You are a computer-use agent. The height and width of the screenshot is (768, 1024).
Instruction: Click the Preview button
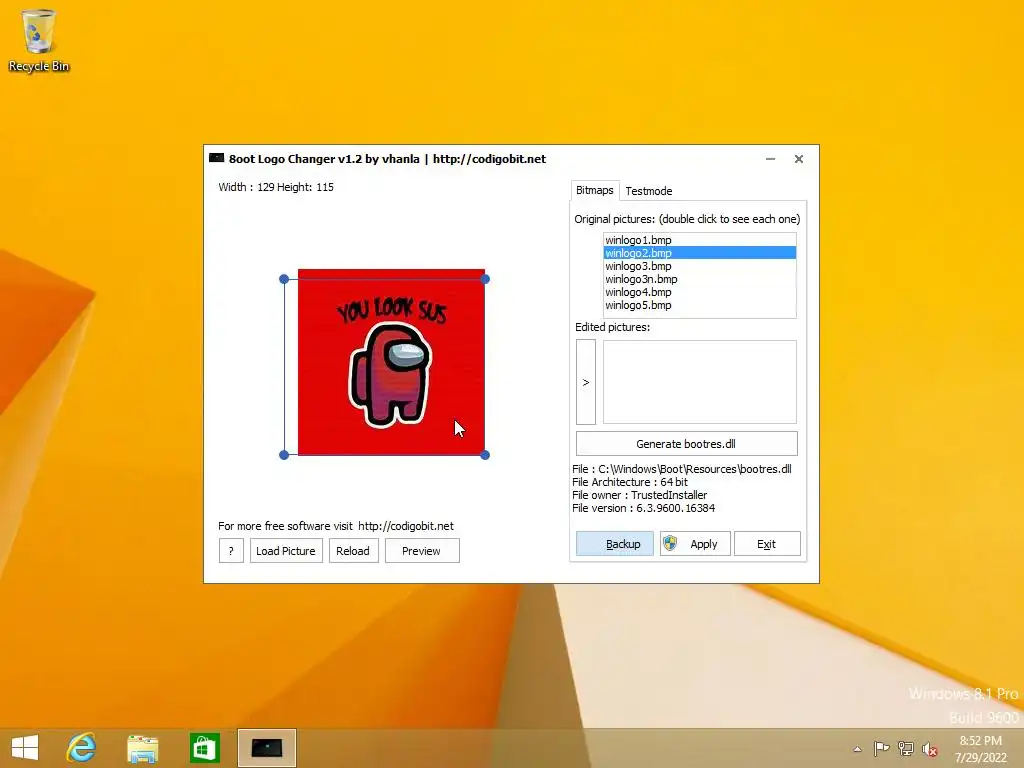click(422, 551)
